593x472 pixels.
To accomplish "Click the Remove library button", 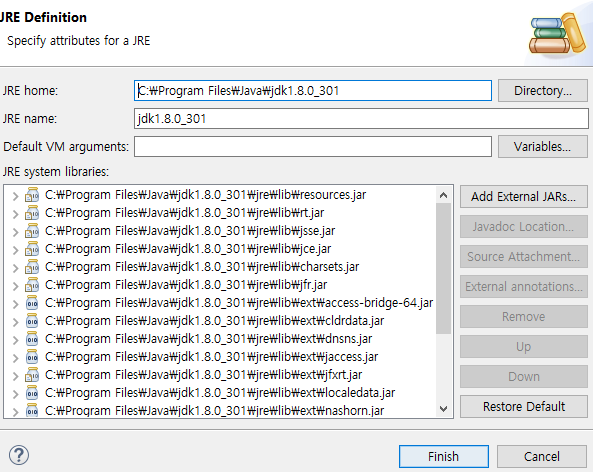I will [x=524, y=317].
